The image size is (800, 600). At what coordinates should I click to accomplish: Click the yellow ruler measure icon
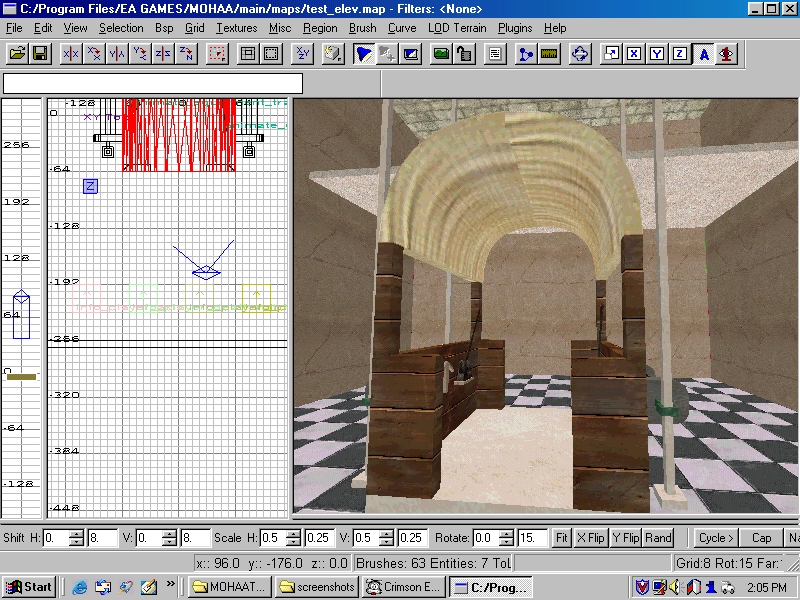[x=548, y=54]
